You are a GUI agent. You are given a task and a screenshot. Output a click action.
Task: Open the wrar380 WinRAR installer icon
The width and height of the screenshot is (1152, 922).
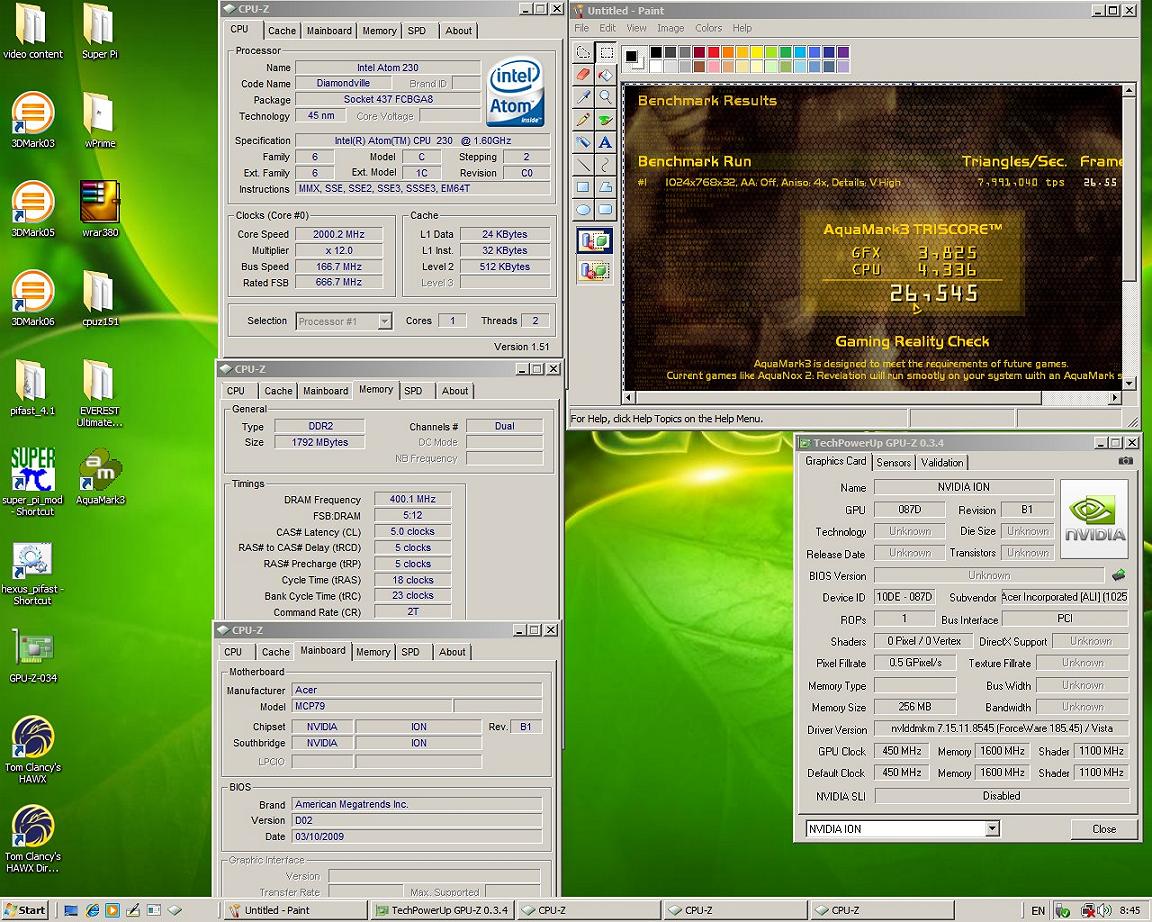(100, 209)
